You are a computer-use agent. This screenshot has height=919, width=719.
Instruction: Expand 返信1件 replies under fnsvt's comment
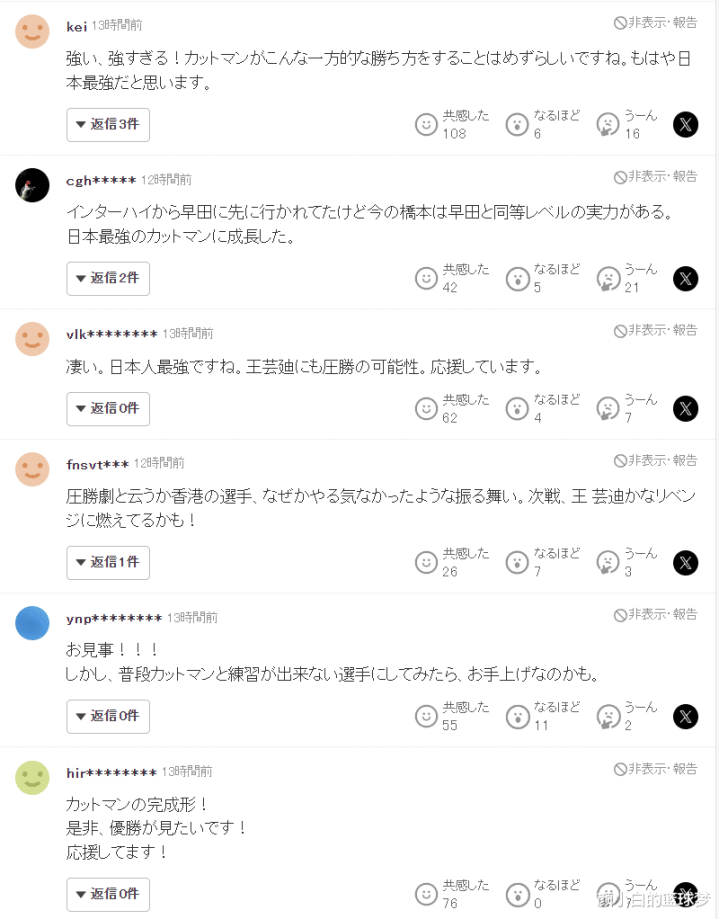point(108,563)
